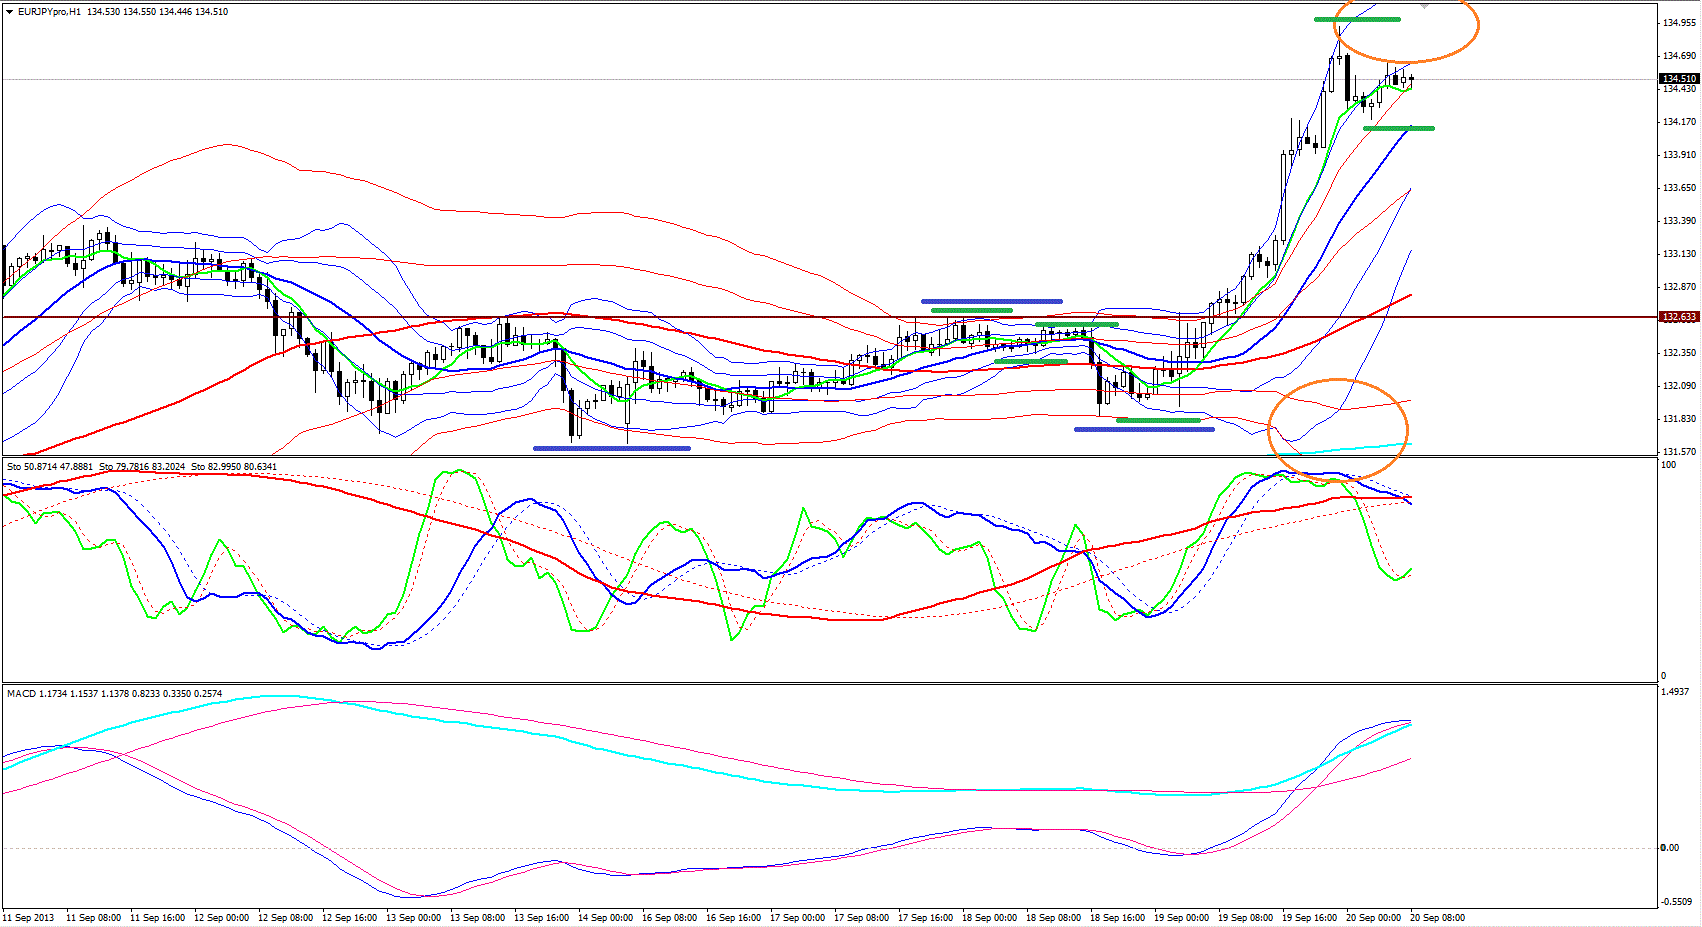Click the 133.390 price scale label
Image resolution: width=1702 pixels, height=927 pixels.
[1679, 221]
